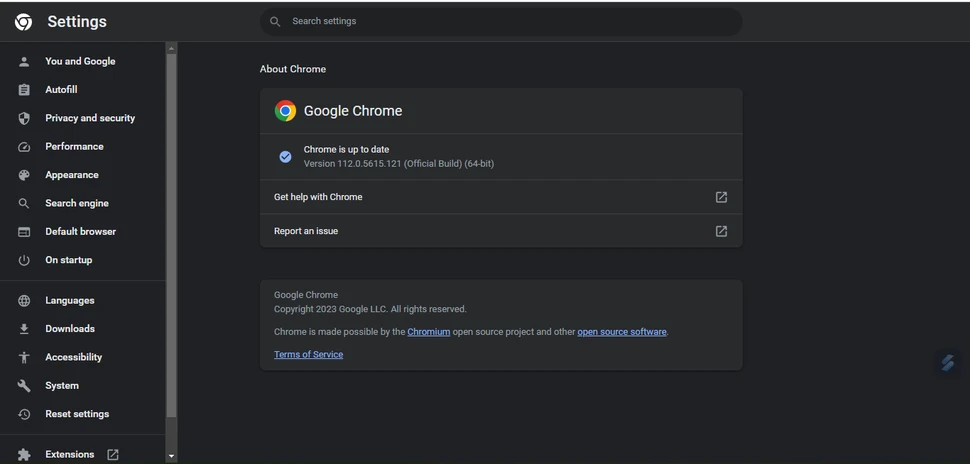
Task: Click the Accessibility figure icon
Action: pyautogui.click(x=24, y=358)
